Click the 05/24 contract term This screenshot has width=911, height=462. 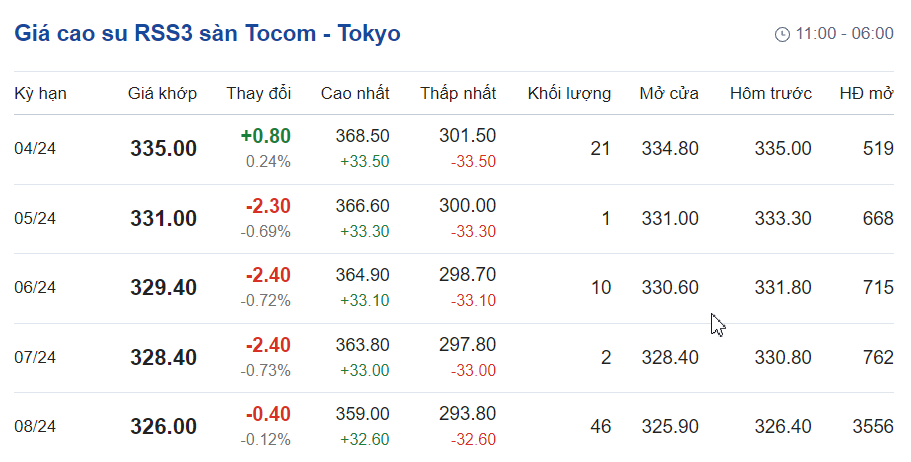click(35, 219)
